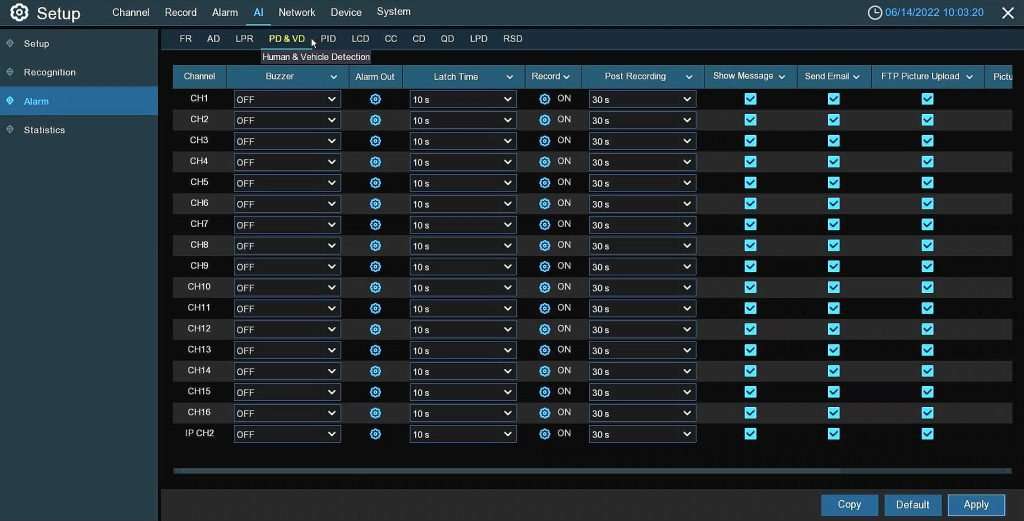The width and height of the screenshot is (1024, 521).
Task: Open Latch Time dropdown for CH7
Action: [462, 225]
